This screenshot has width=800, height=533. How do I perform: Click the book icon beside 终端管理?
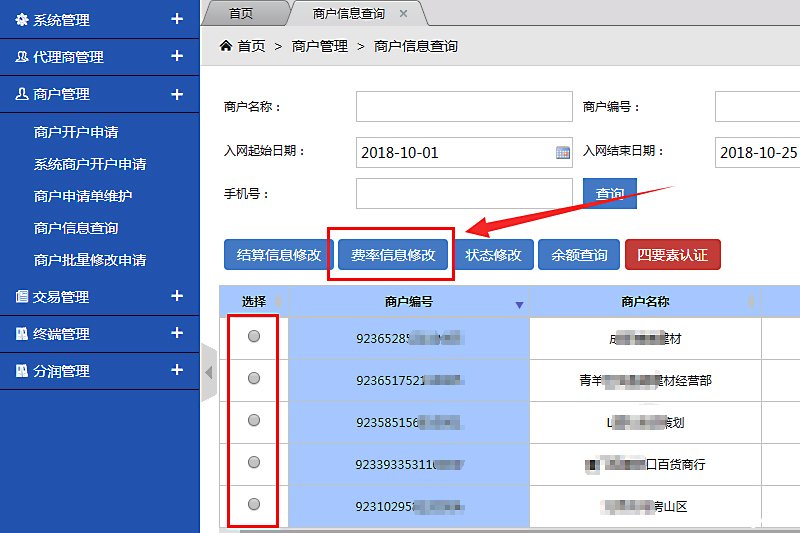pyautogui.click(x=21, y=334)
